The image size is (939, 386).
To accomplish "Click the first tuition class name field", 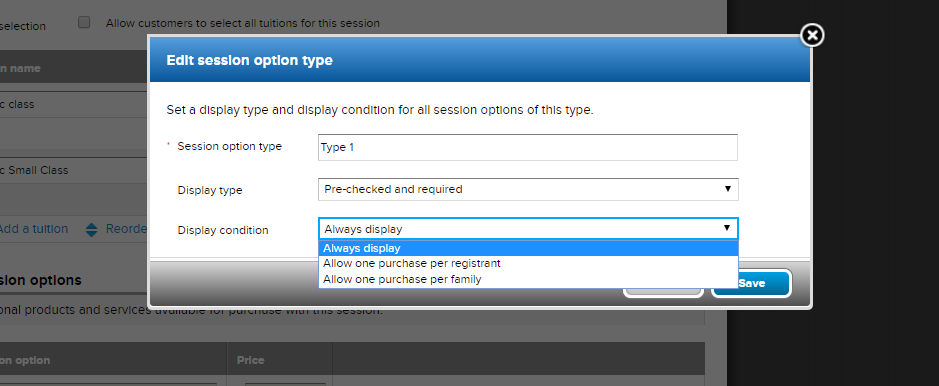I will 74,105.
